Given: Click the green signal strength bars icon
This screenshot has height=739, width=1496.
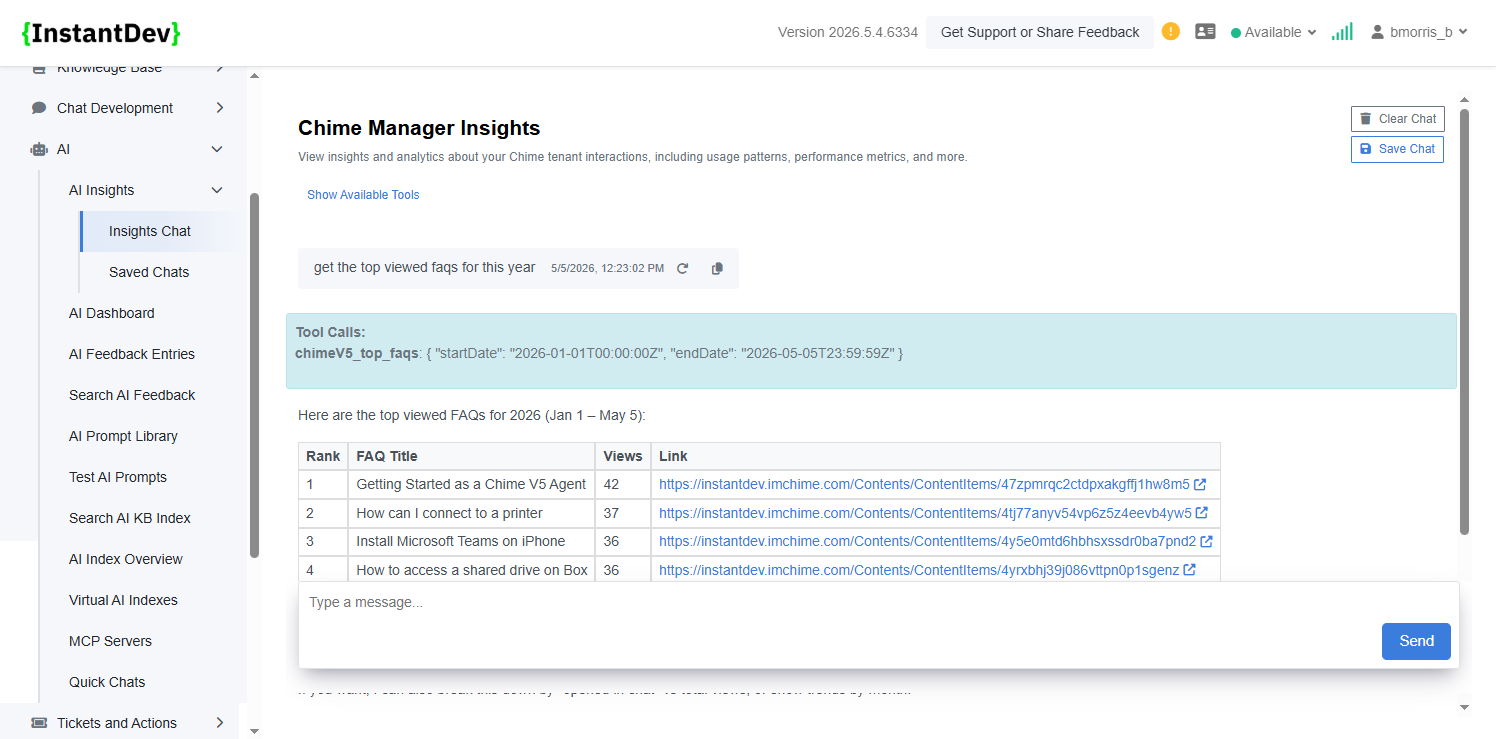Looking at the screenshot, I should [1342, 32].
